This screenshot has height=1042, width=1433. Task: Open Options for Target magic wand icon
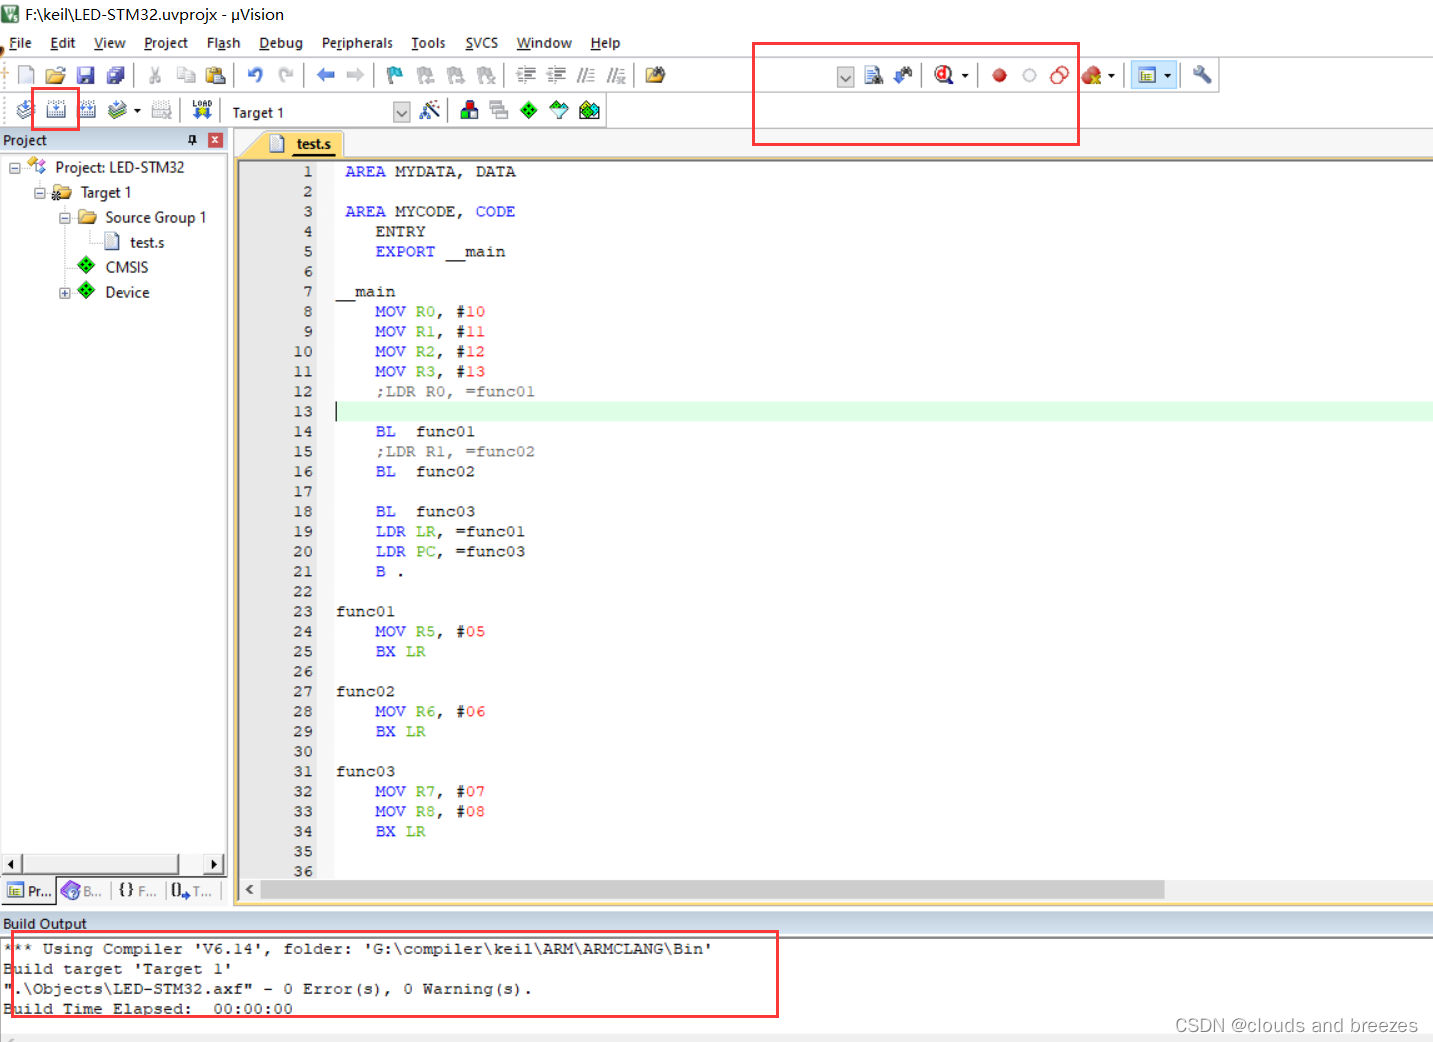click(430, 110)
